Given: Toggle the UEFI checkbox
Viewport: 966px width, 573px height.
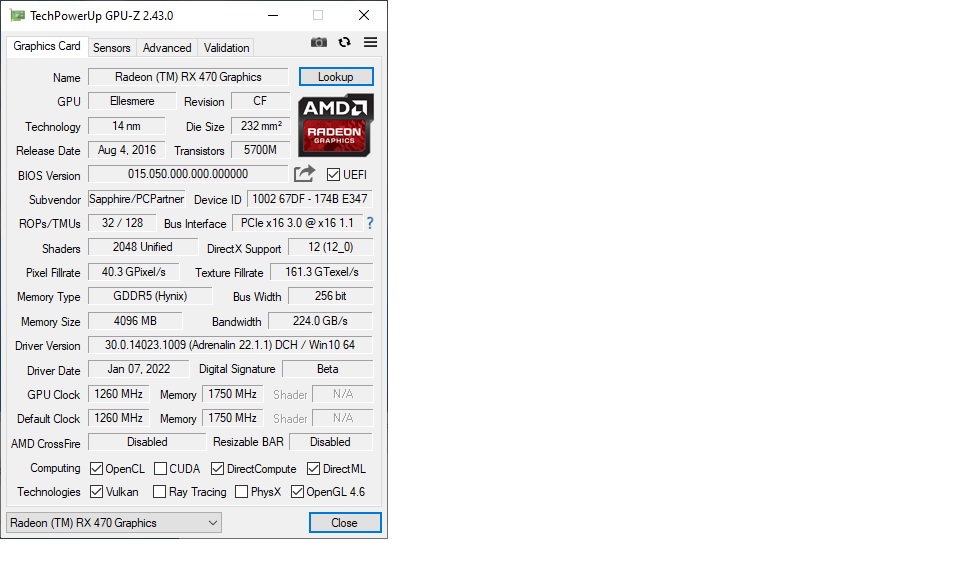Looking at the screenshot, I should [333, 174].
